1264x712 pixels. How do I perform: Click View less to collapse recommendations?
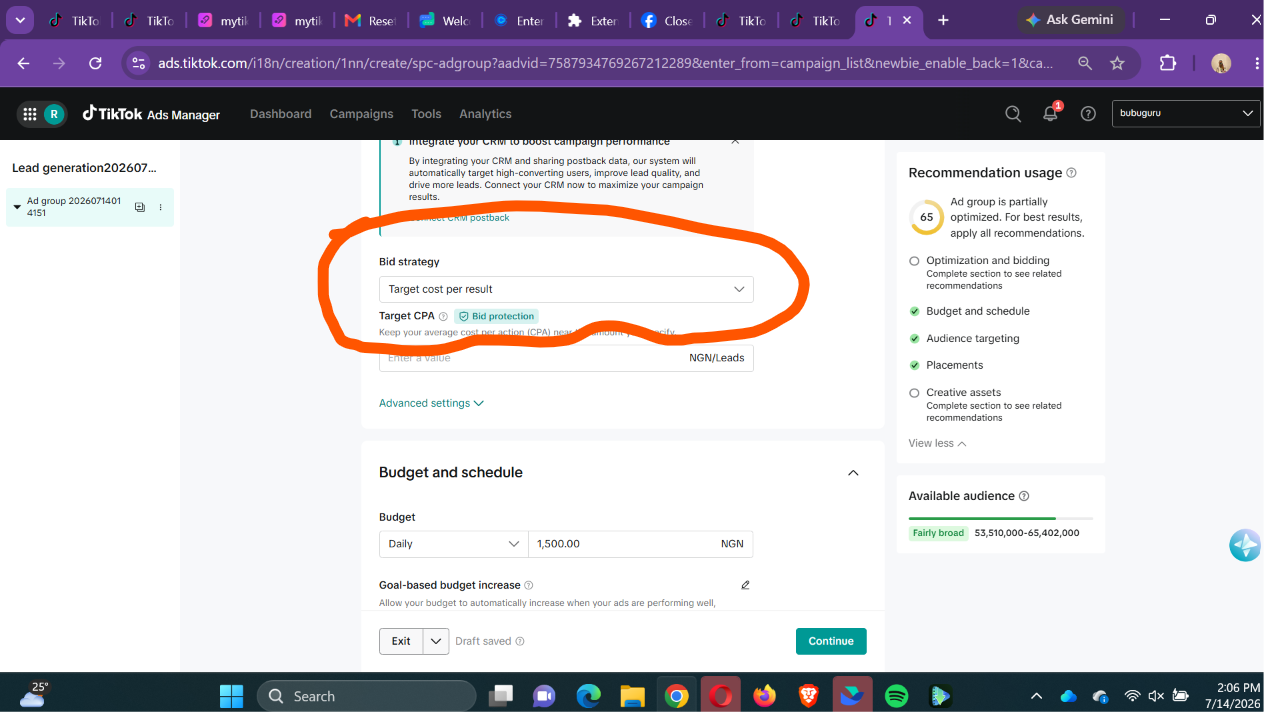pyautogui.click(x=937, y=443)
